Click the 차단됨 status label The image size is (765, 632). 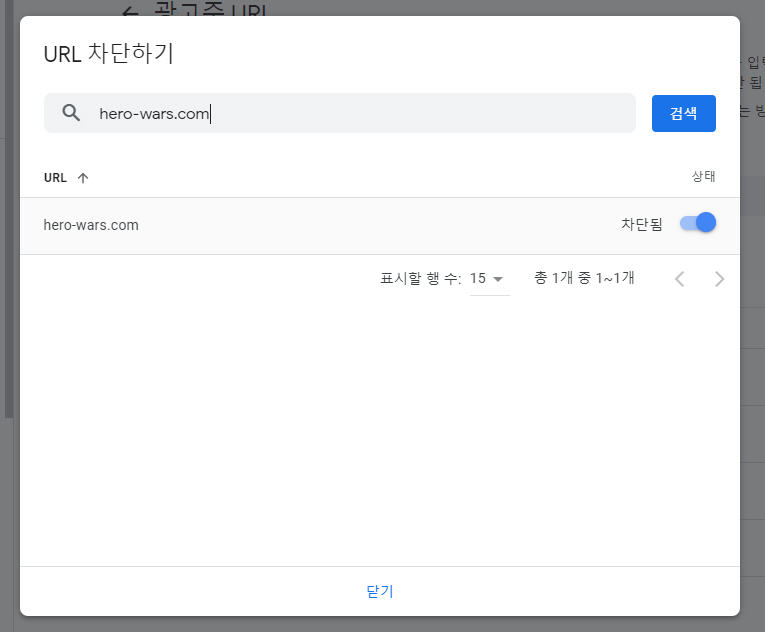click(x=642, y=224)
